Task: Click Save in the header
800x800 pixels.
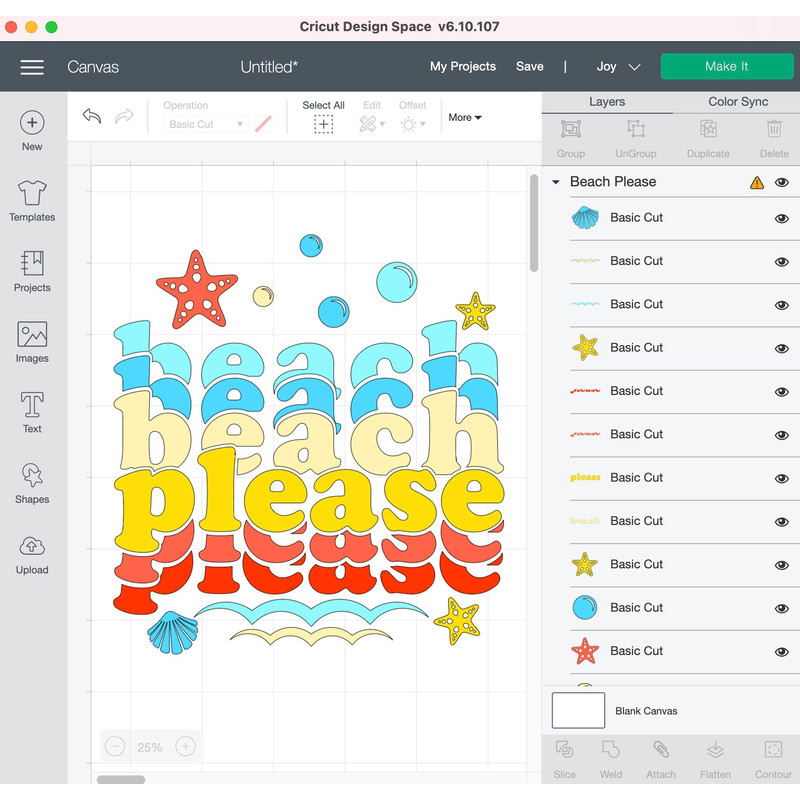Action: (529, 67)
